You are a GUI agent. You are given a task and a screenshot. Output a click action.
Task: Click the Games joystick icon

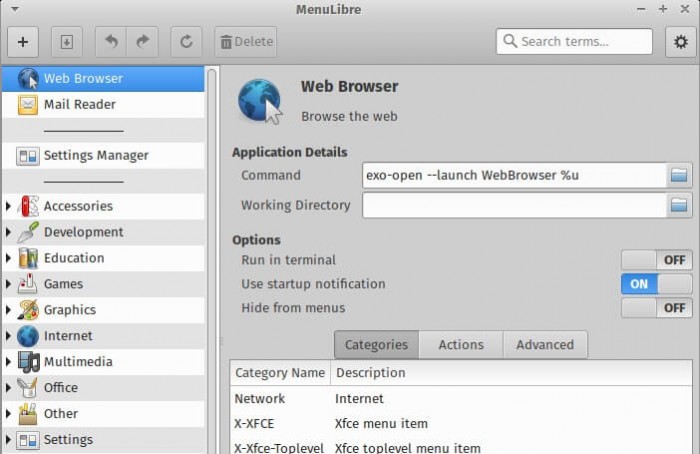pyautogui.click(x=28, y=284)
